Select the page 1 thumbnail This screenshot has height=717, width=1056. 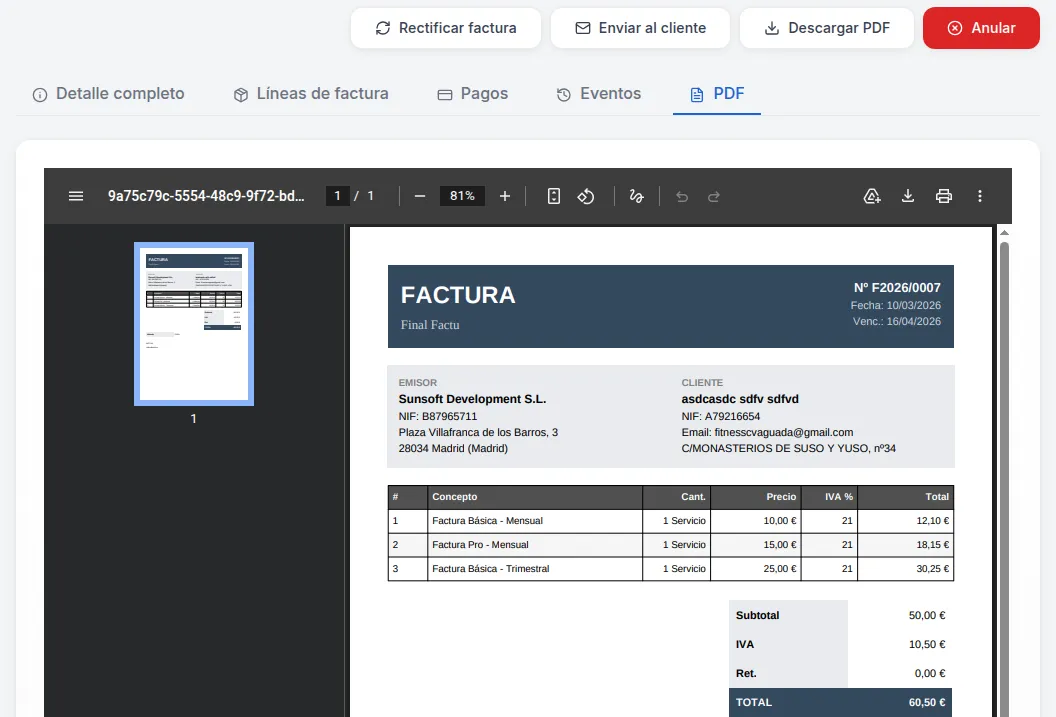[194, 324]
